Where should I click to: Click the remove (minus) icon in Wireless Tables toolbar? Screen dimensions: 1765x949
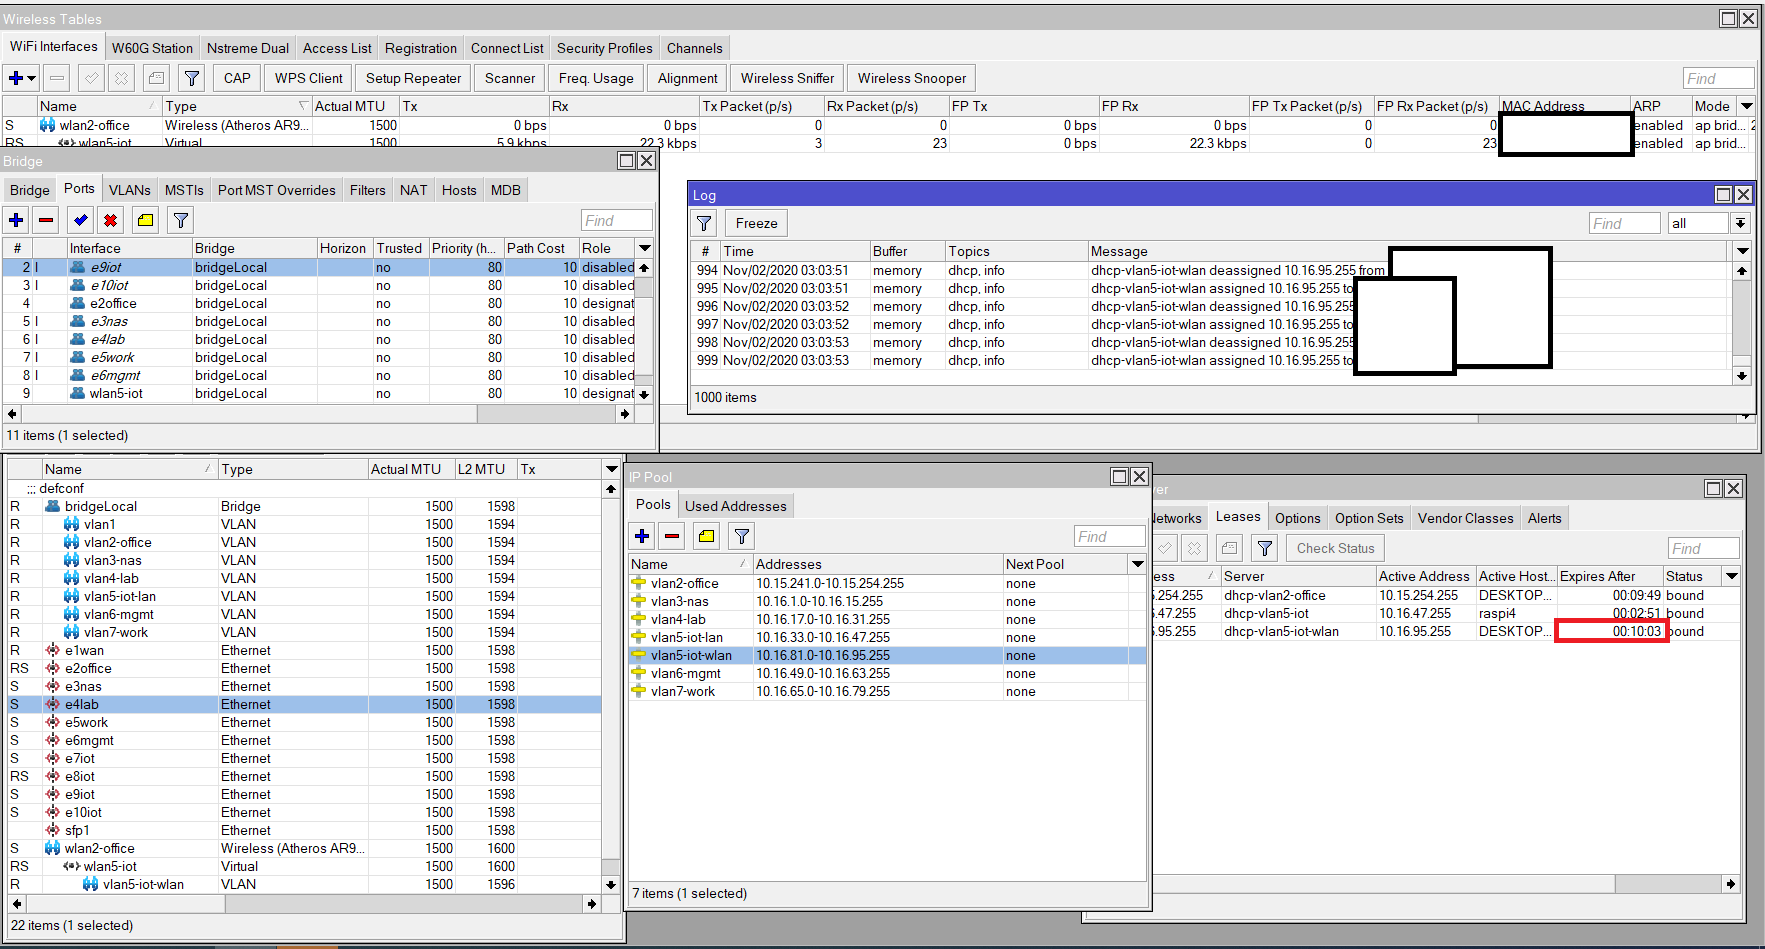click(57, 78)
